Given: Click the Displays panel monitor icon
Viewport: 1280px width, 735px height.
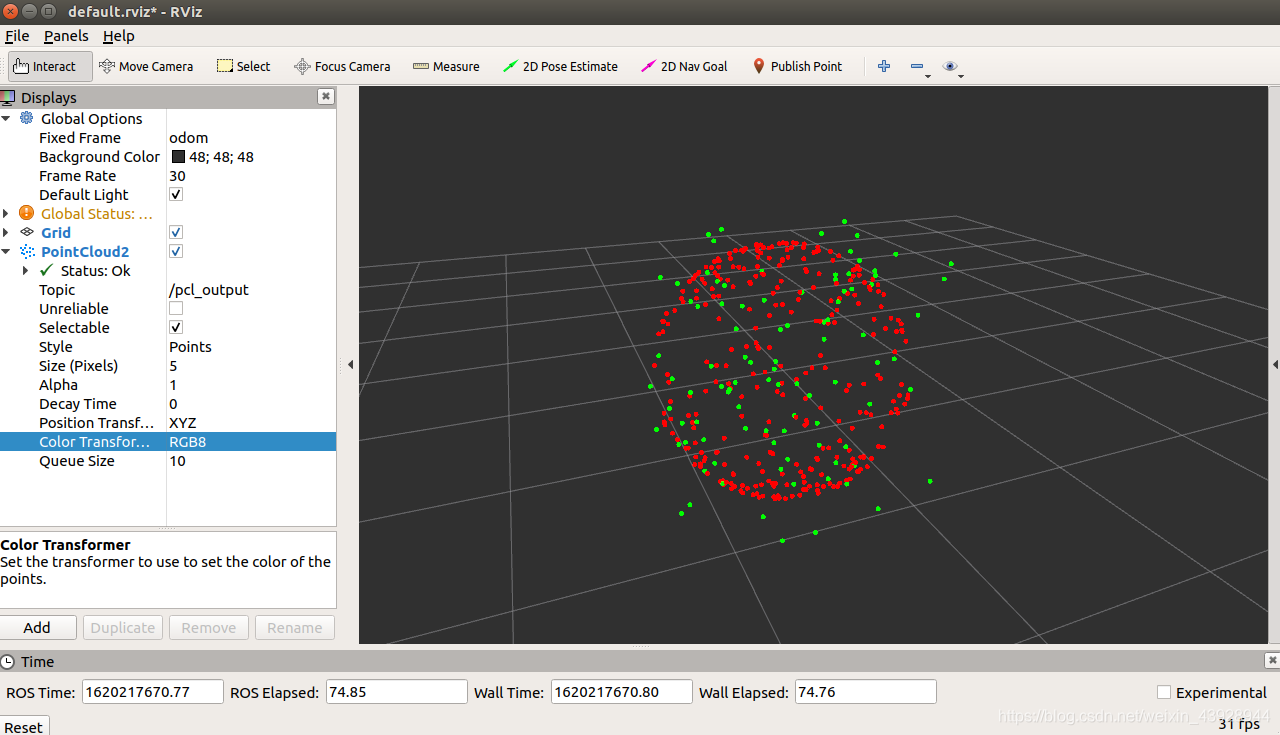Looking at the screenshot, I should [8, 97].
